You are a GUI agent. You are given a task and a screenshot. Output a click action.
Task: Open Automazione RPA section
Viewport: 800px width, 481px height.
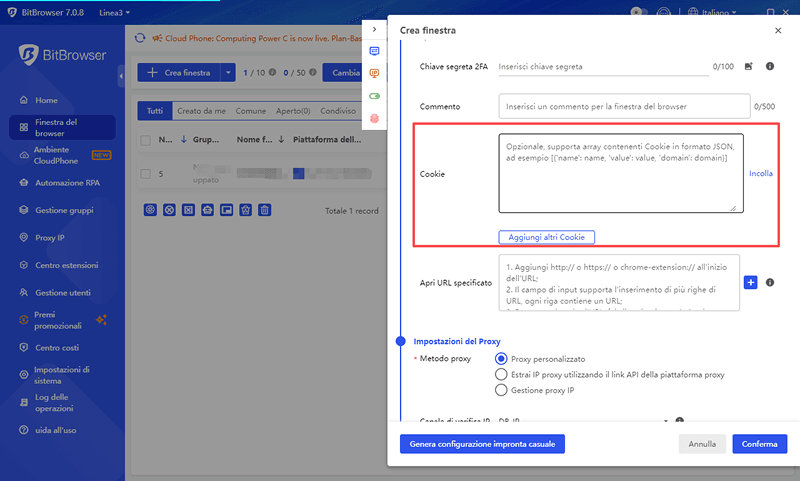coord(67,183)
